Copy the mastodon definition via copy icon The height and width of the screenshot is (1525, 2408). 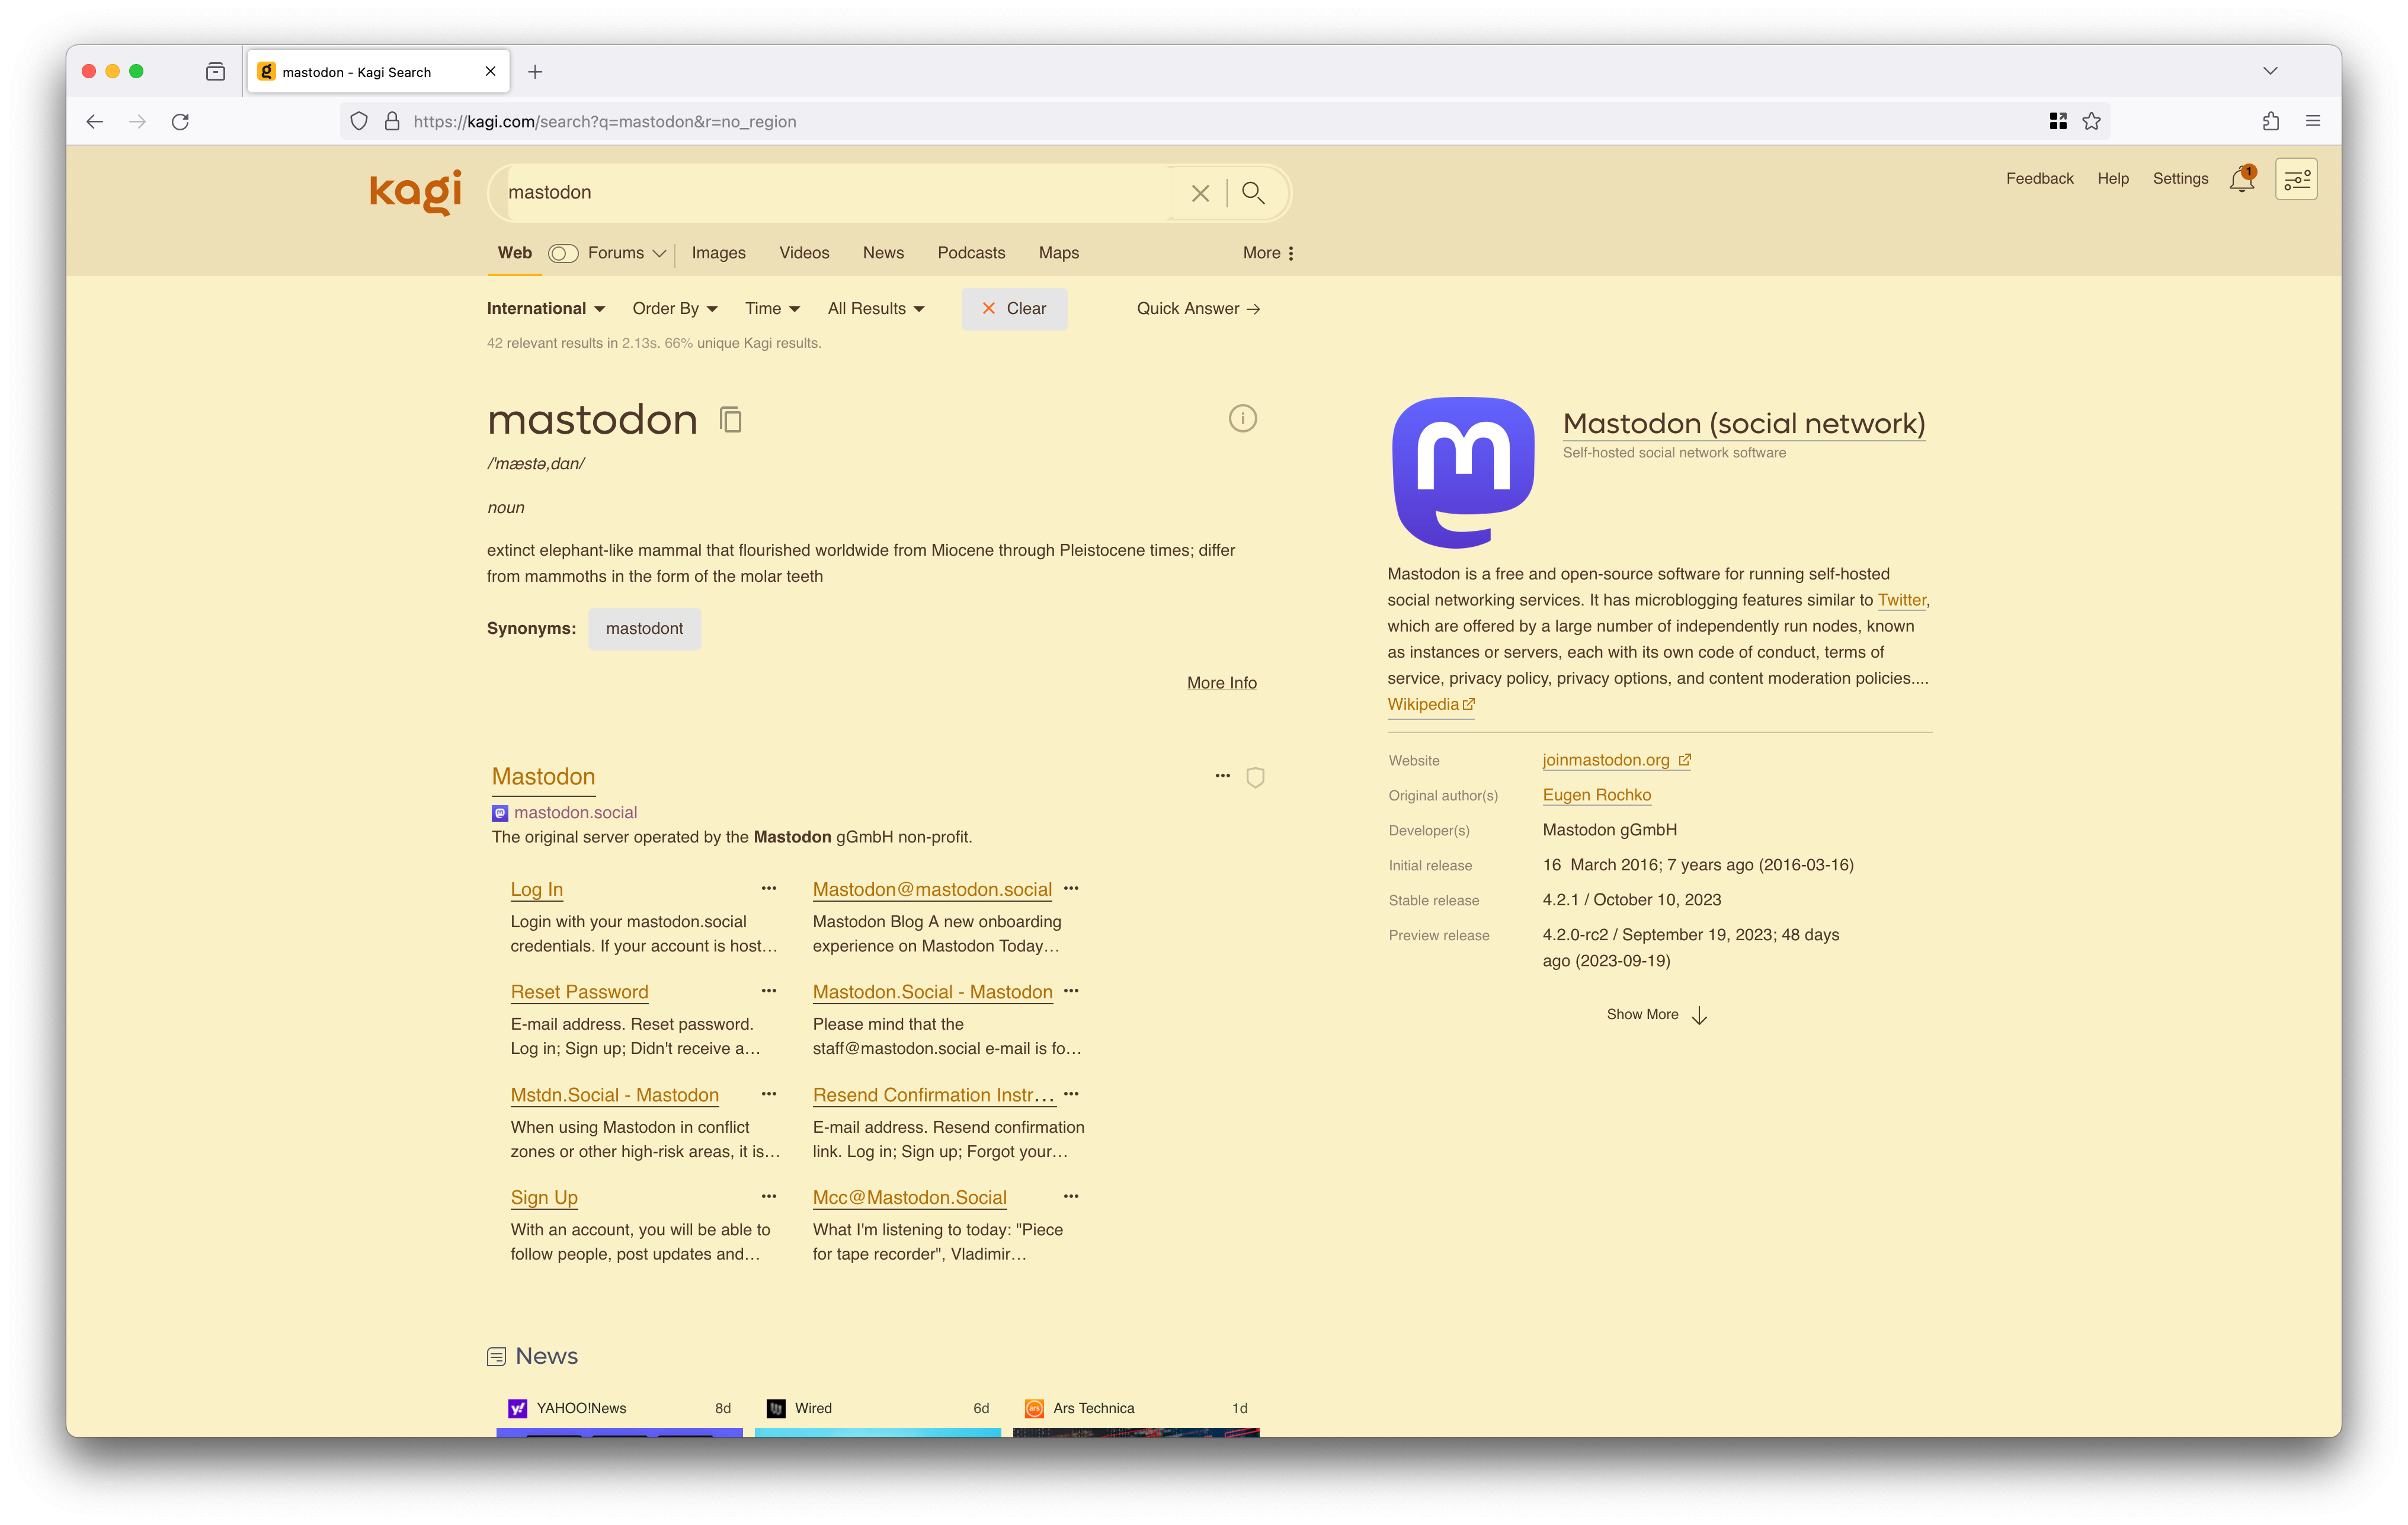tap(731, 420)
